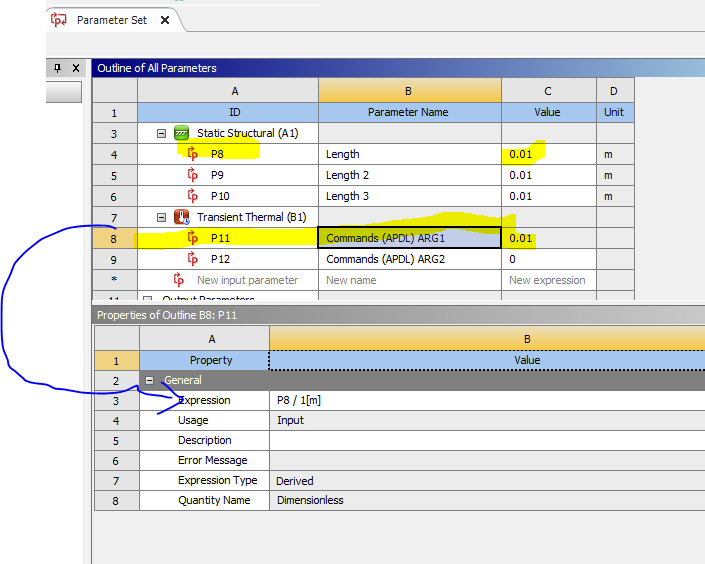Select row number 8 in the outline
The width and height of the screenshot is (705, 564).
[114, 238]
